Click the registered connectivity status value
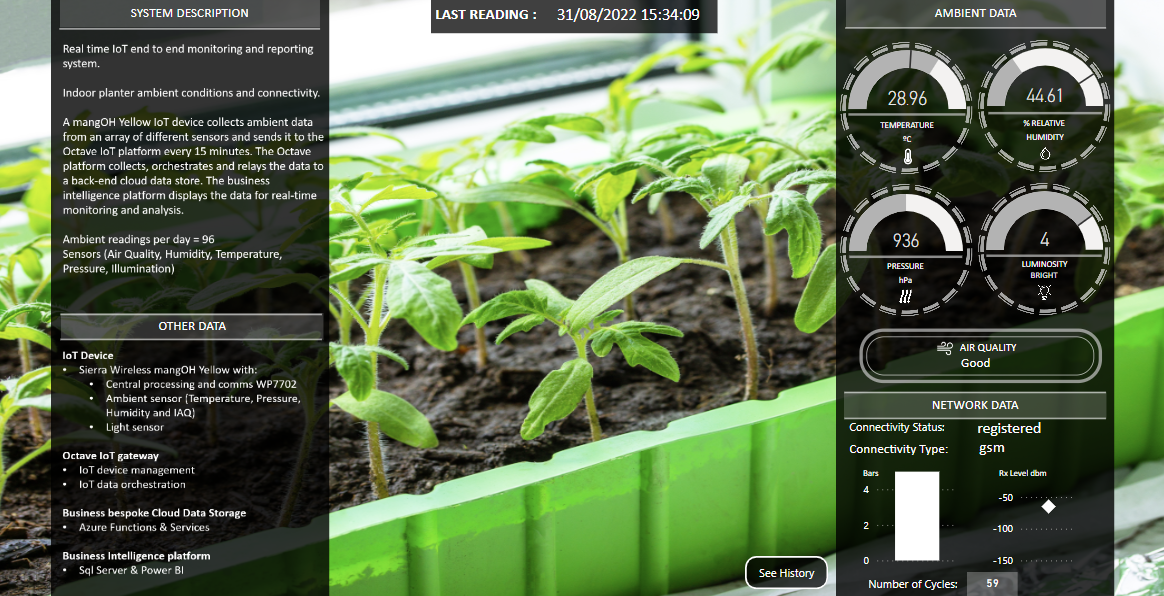 point(1009,428)
